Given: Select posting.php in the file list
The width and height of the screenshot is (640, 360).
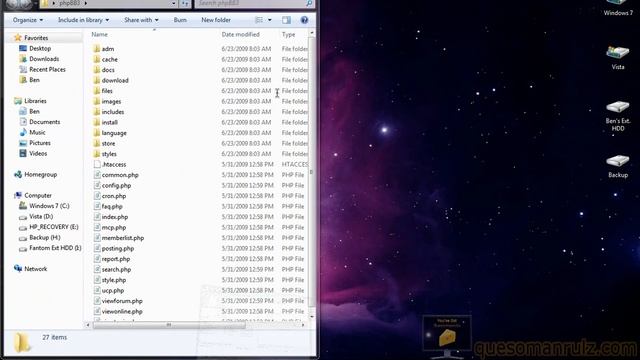Looking at the screenshot, I should tap(118, 249).
